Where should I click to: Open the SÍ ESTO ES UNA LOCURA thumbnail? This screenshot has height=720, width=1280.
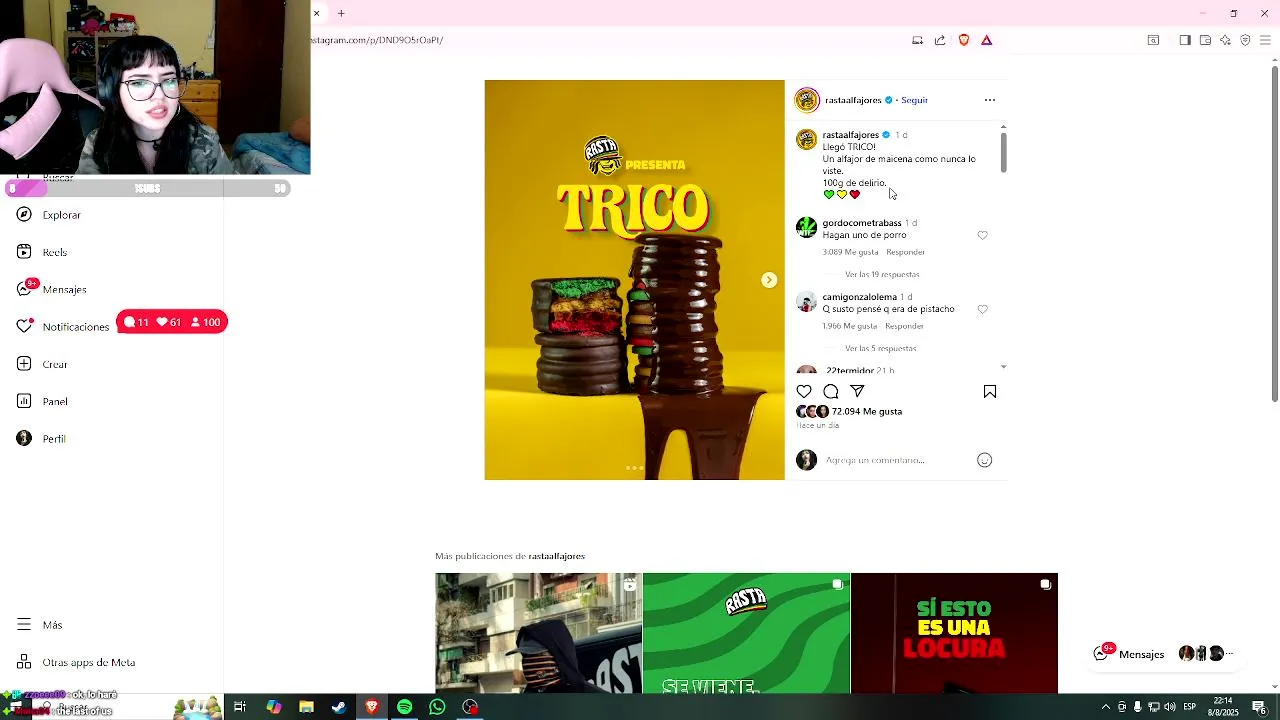954,633
